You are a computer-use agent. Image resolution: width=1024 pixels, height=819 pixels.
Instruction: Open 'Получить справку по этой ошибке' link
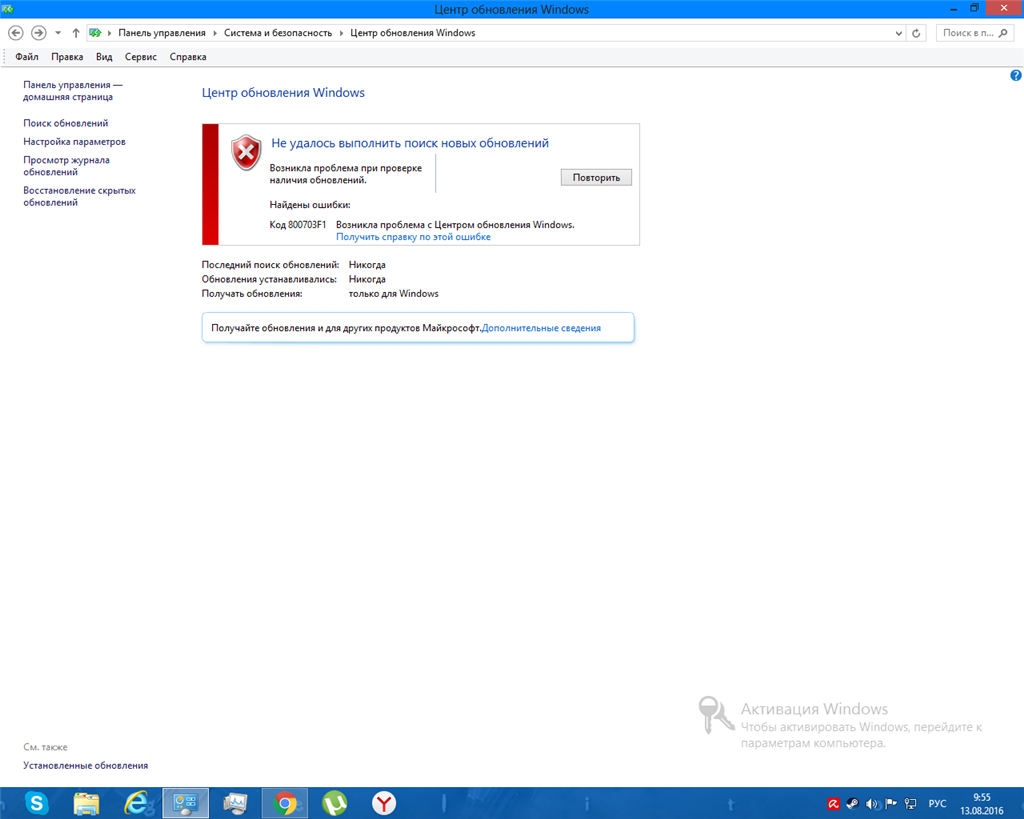point(413,236)
